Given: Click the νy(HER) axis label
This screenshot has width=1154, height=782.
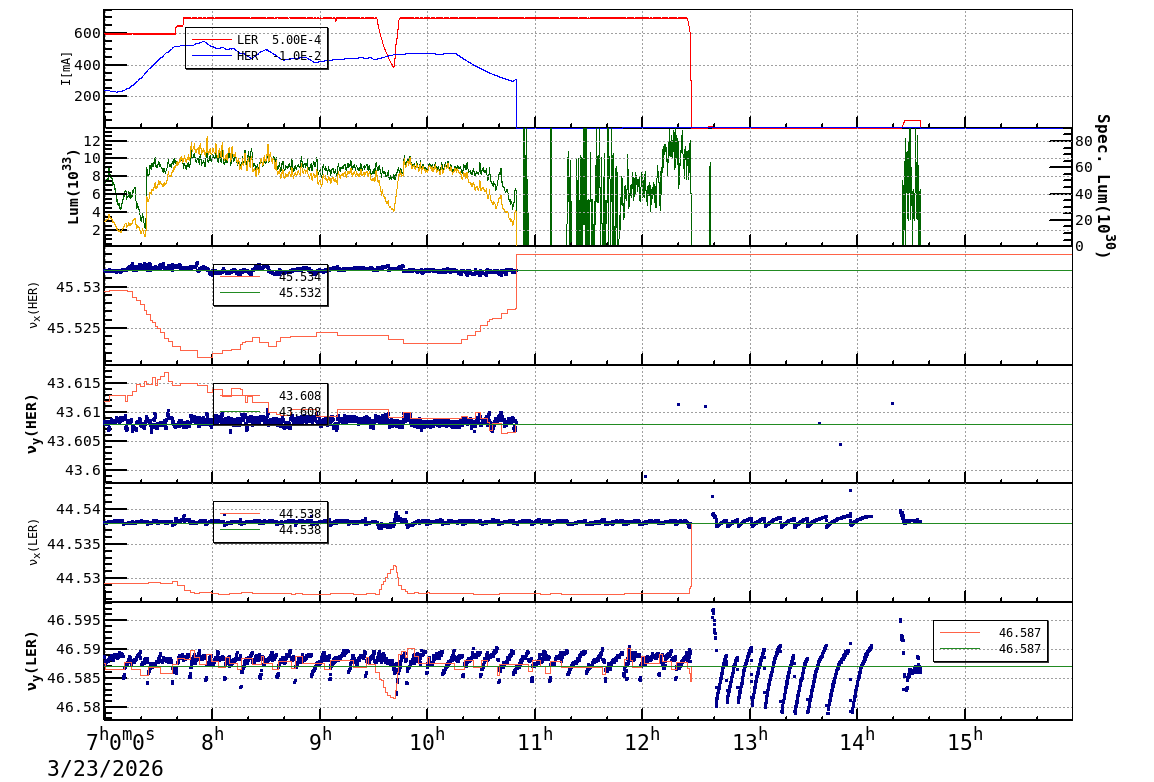Looking at the screenshot, I should 33,424.
